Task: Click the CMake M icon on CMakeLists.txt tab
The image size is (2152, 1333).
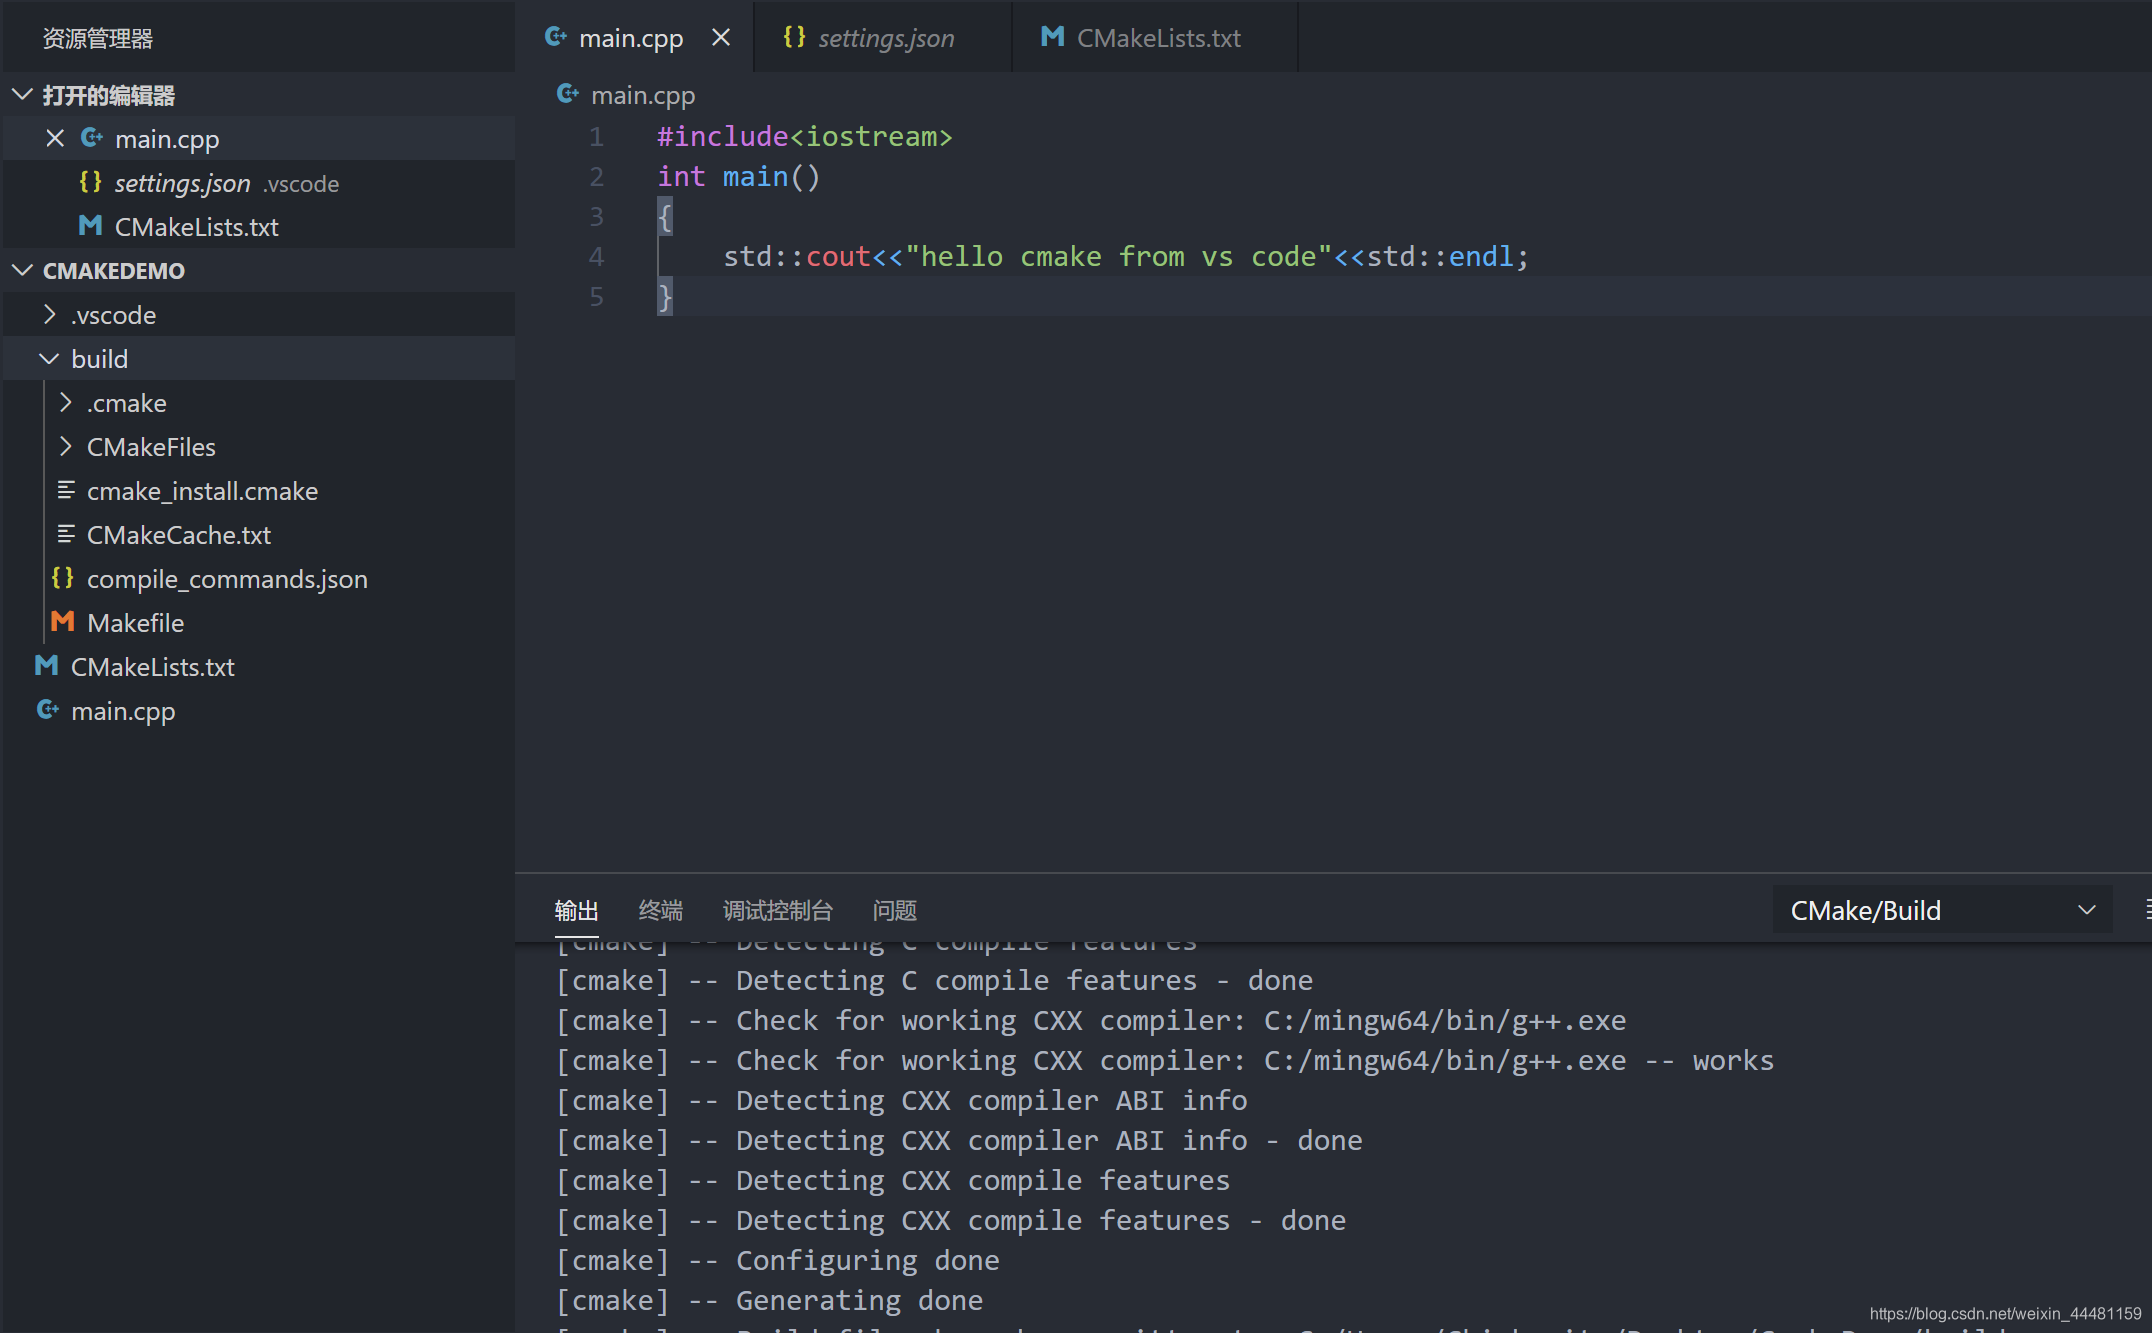Action: click(x=1052, y=37)
